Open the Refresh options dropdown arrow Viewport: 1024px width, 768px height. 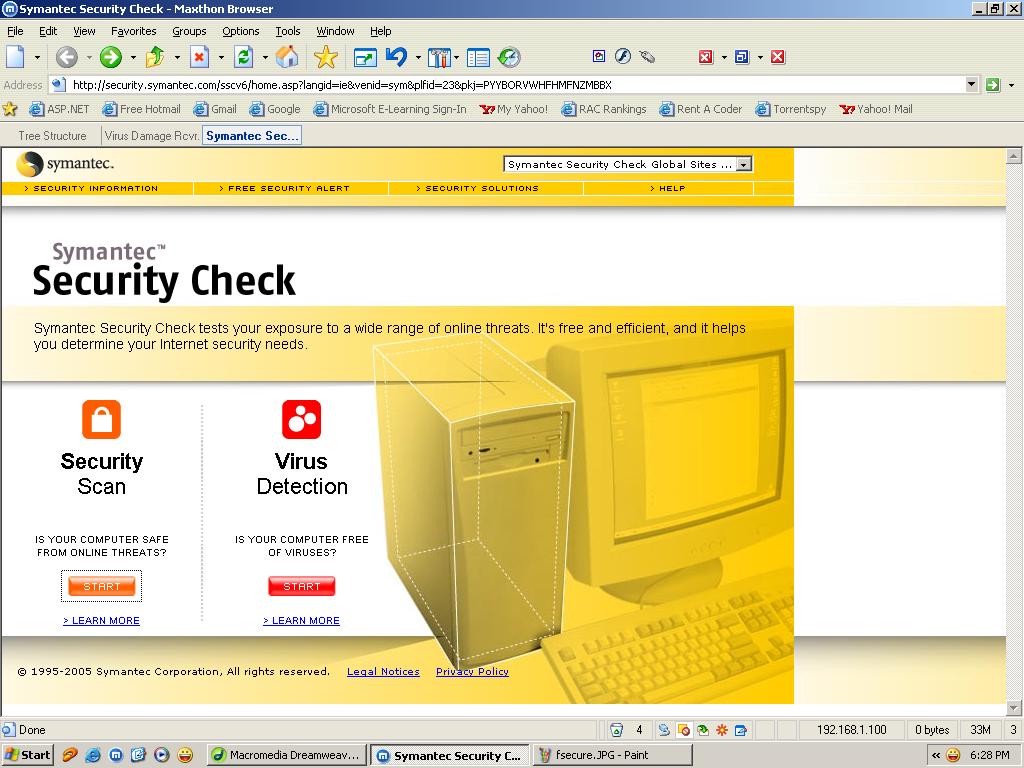click(265, 57)
